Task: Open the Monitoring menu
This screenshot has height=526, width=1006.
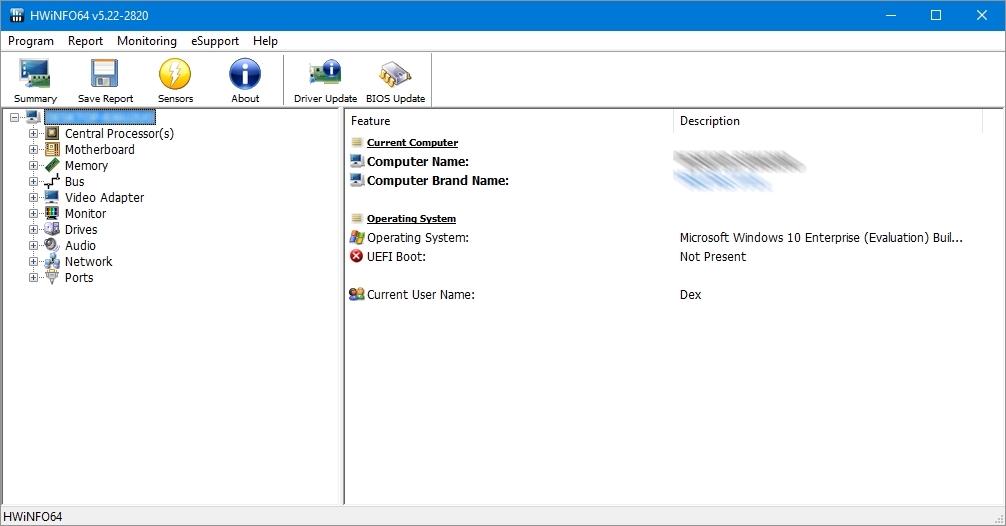Action: tap(146, 41)
